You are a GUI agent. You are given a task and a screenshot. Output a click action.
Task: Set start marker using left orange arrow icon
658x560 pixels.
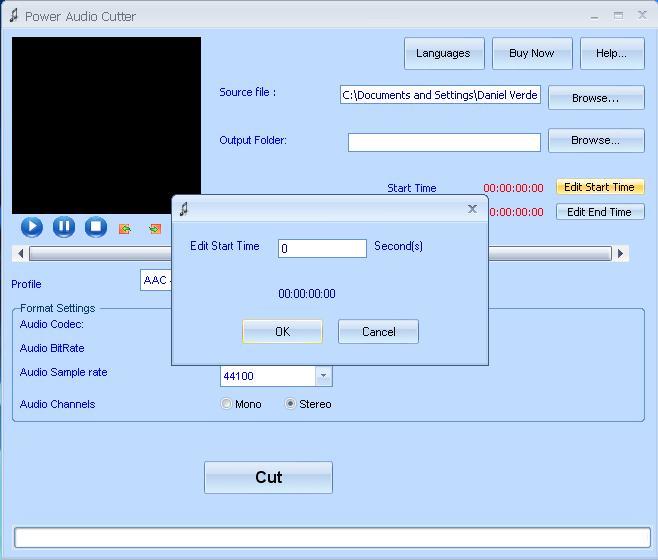(x=125, y=229)
